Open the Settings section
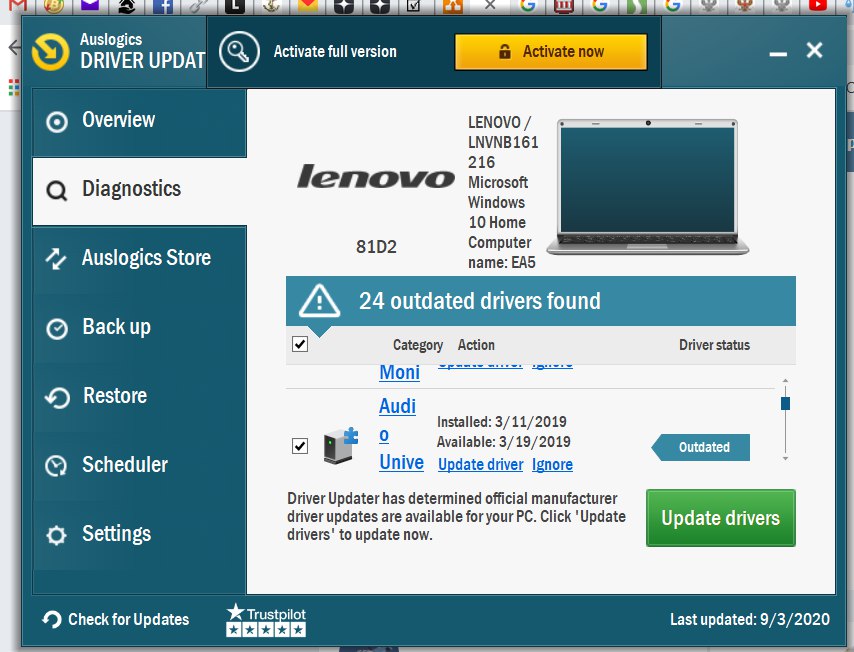The image size is (854, 652). pos(139,535)
